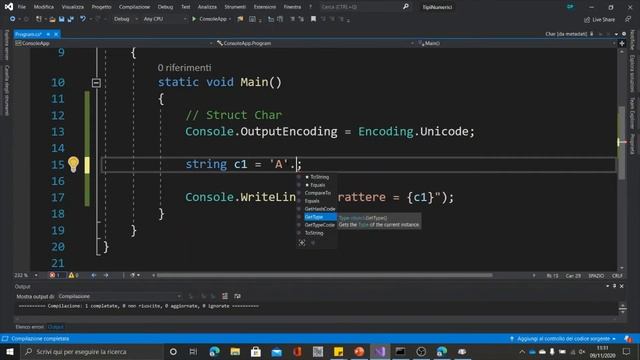Save Program.cs with the single floppy disk icon
This screenshot has height=360, width=640.
[x=61, y=19]
